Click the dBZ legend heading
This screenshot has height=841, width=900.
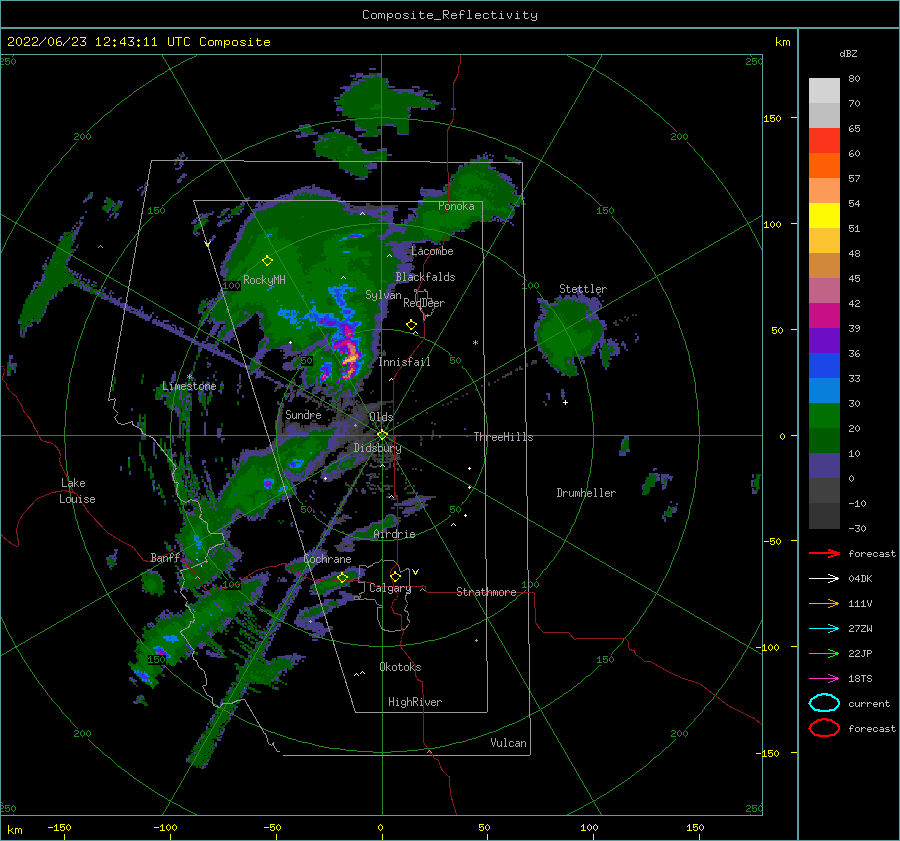click(848, 53)
